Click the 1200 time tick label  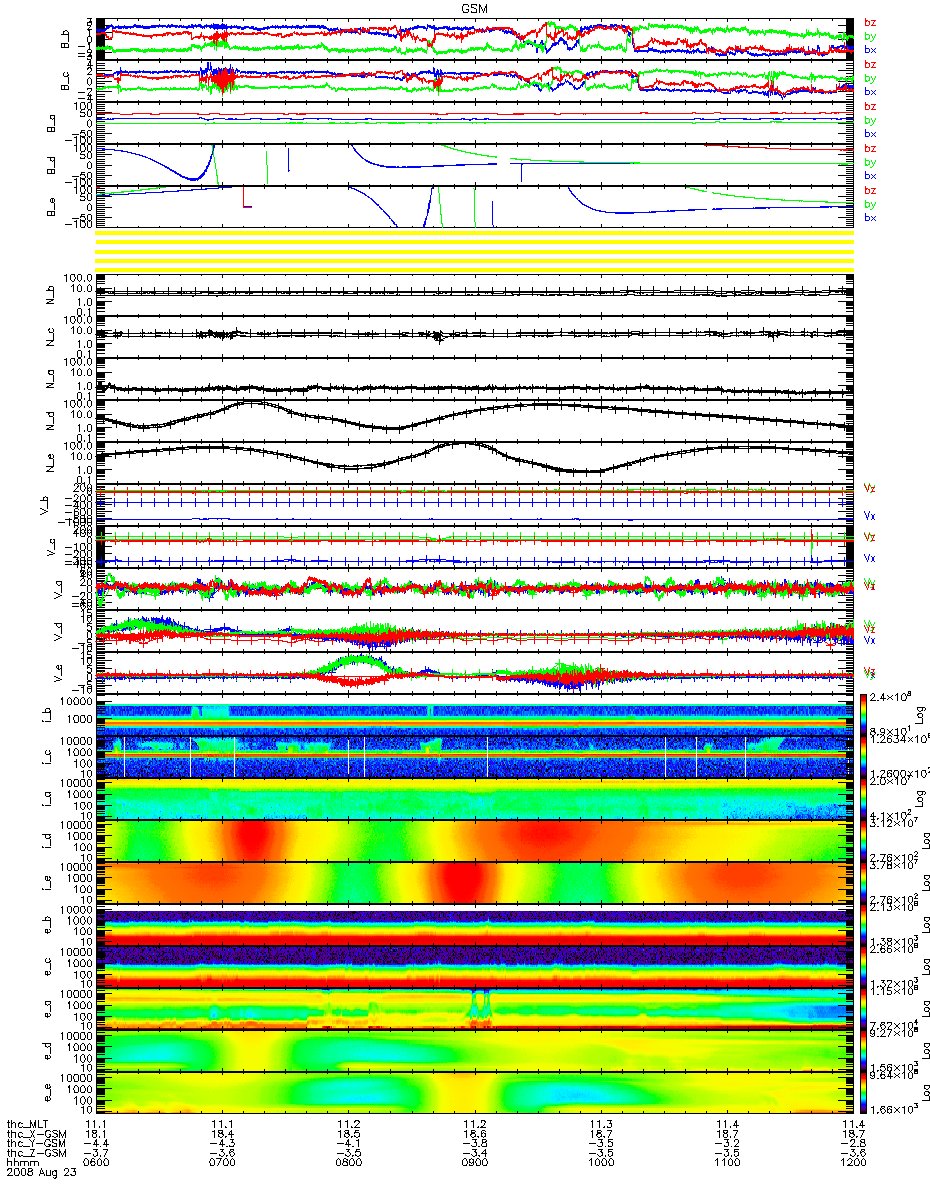point(852,1164)
